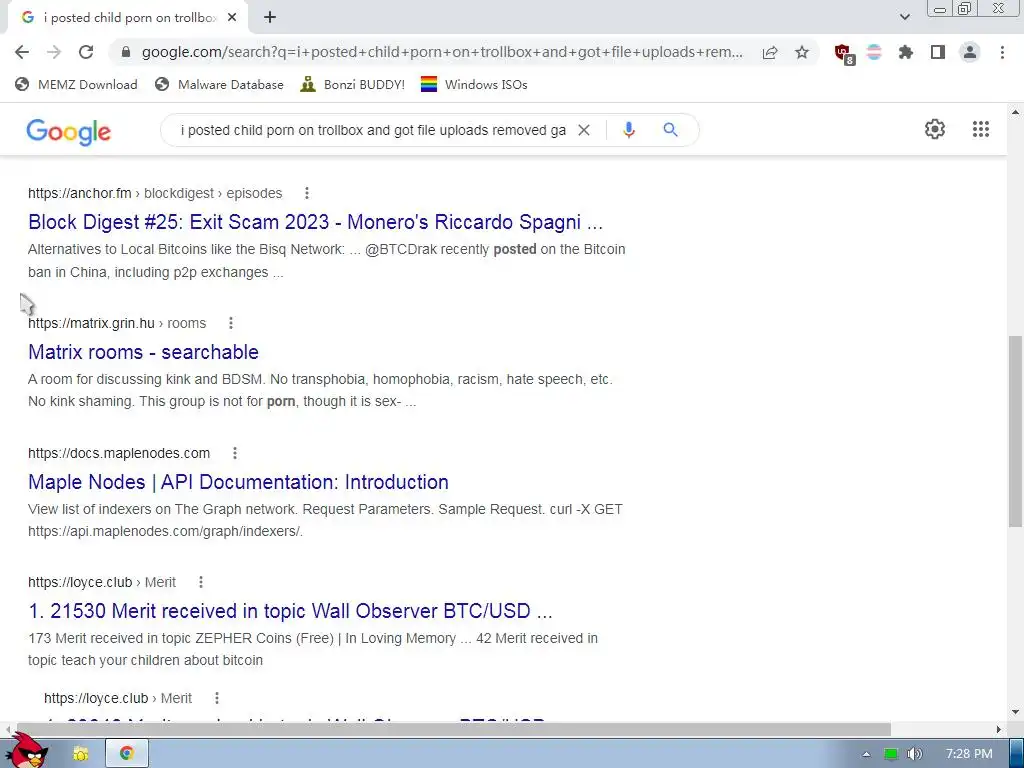Open the MEMZ Download bookmark
The width and height of the screenshot is (1024, 768).
76,84
